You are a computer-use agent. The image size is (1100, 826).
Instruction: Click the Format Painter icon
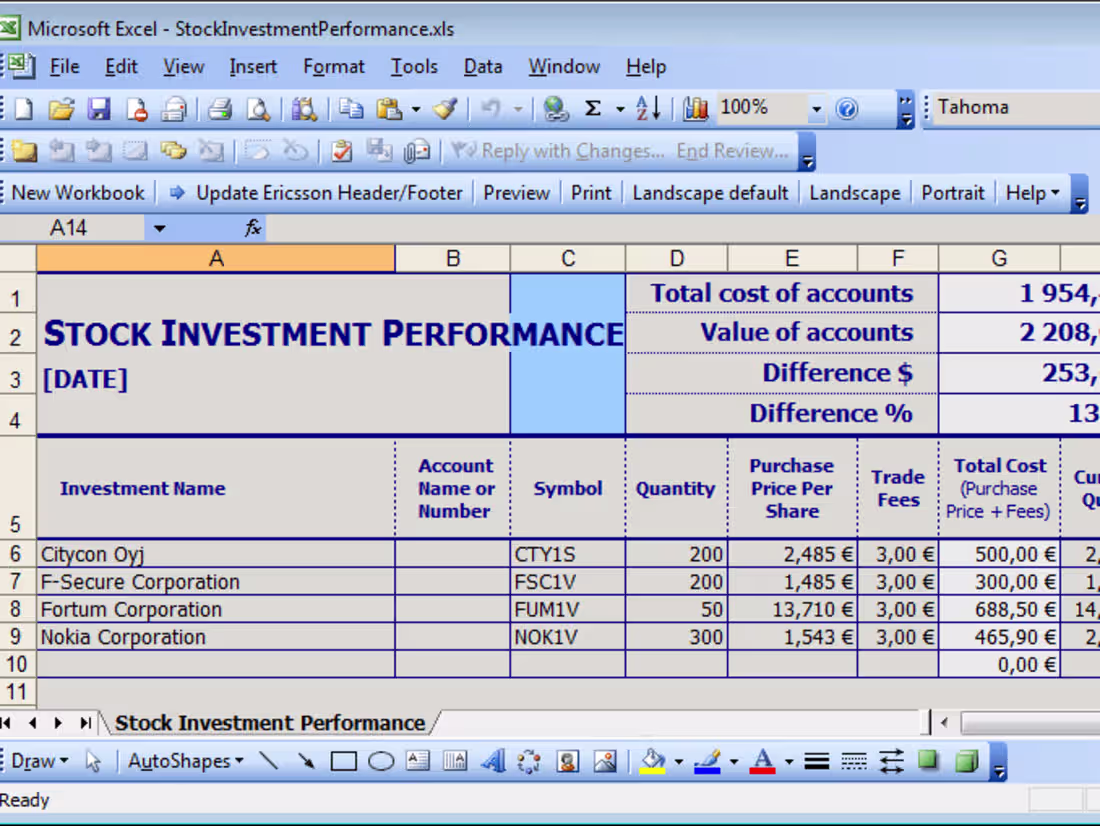click(444, 108)
